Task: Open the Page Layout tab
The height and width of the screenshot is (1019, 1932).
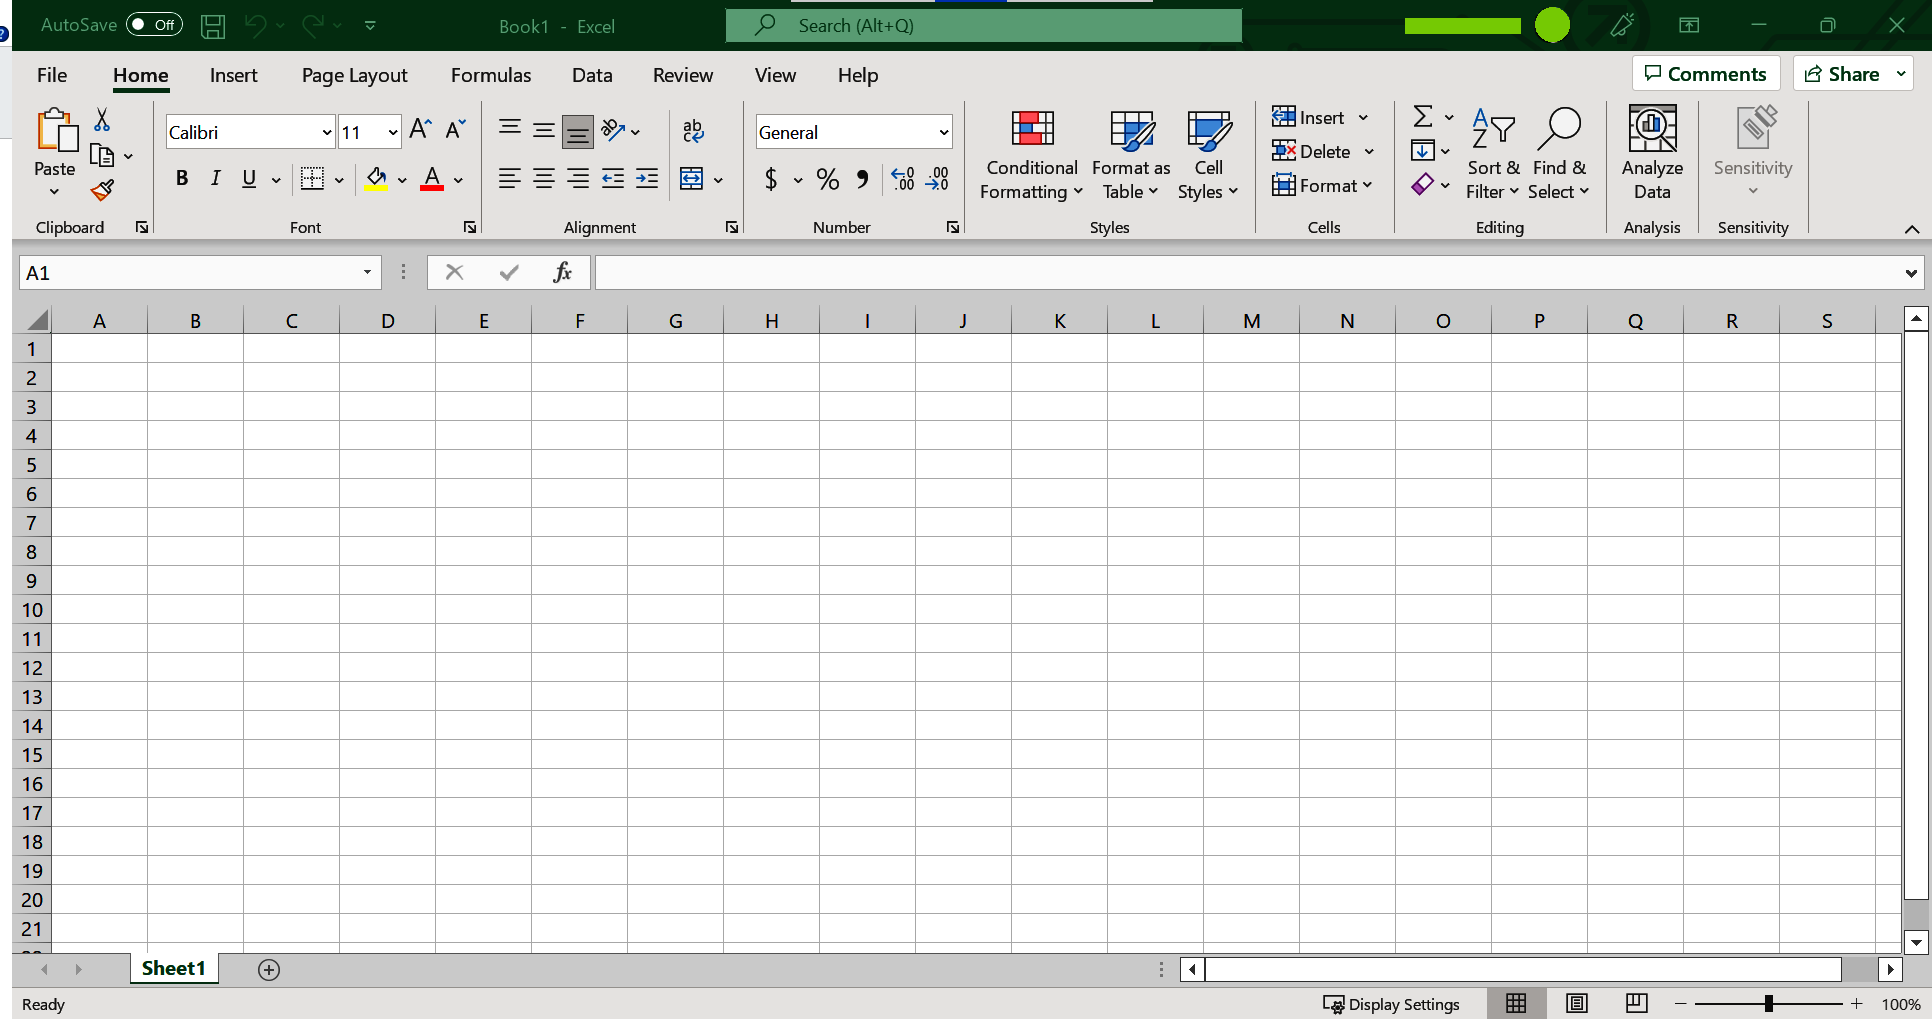Action: point(354,75)
